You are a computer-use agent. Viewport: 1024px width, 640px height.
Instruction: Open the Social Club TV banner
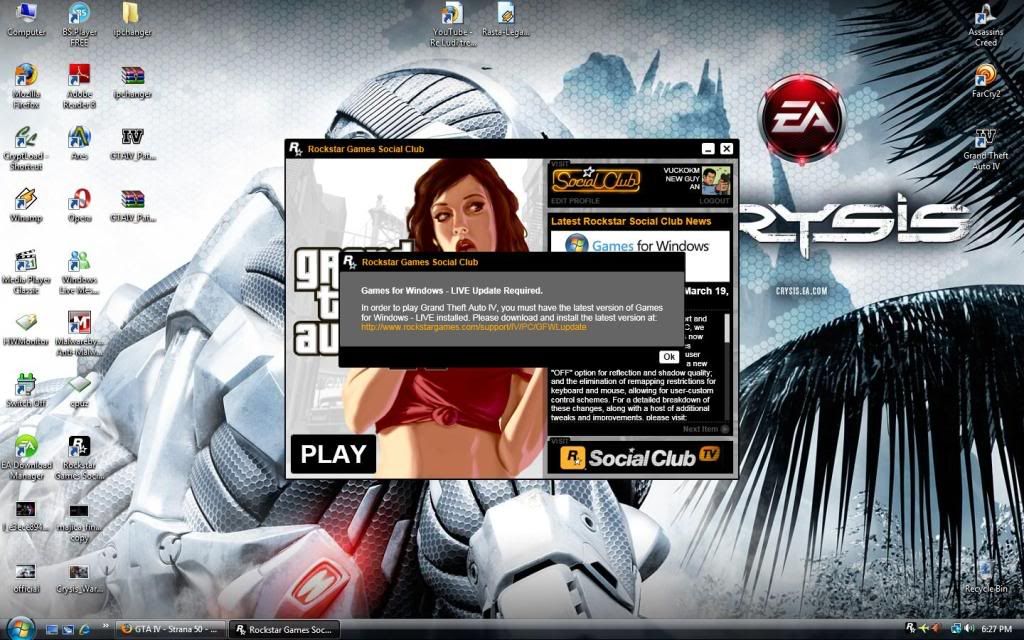pyautogui.click(x=640, y=457)
